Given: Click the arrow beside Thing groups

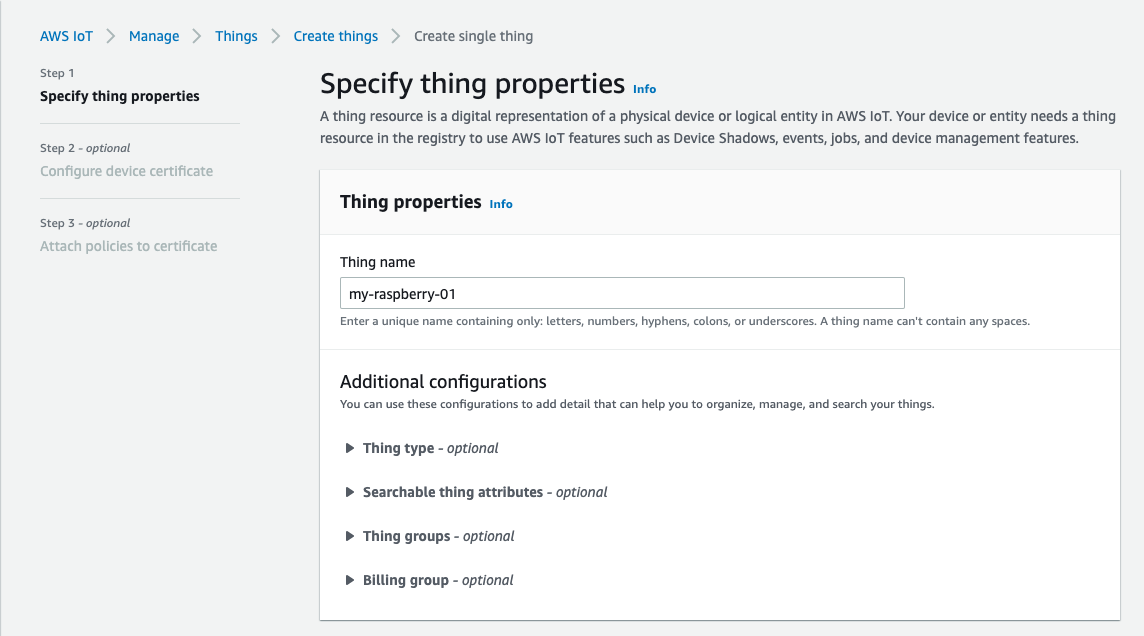Looking at the screenshot, I should pyautogui.click(x=350, y=536).
